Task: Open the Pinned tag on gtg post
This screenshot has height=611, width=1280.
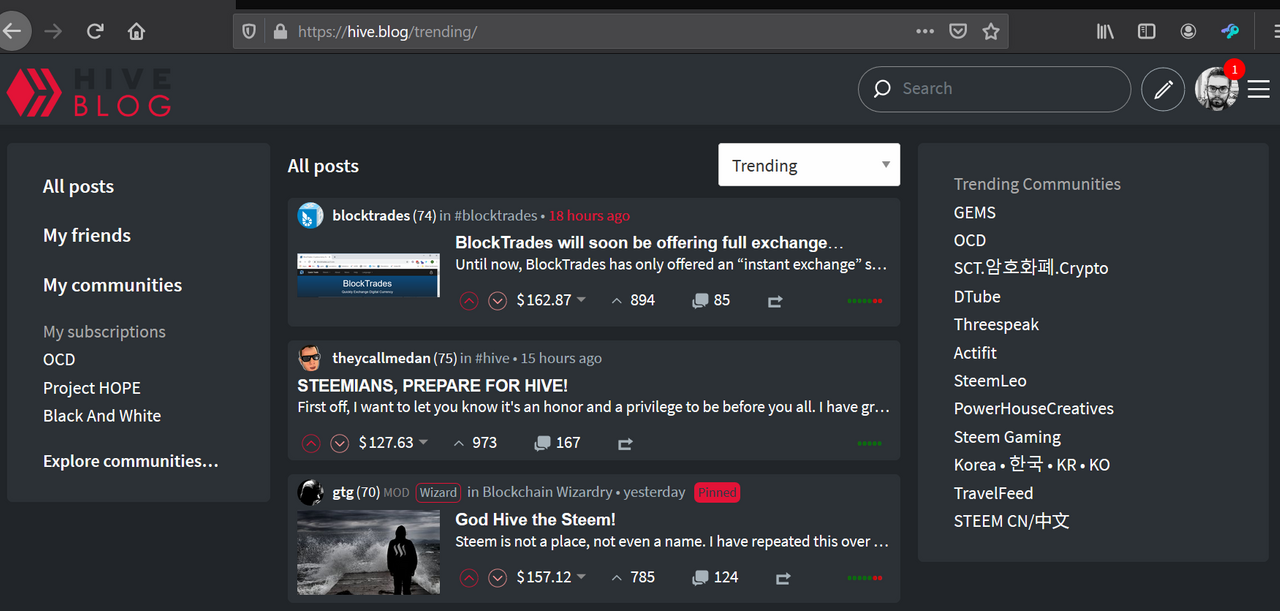Action: tap(717, 492)
